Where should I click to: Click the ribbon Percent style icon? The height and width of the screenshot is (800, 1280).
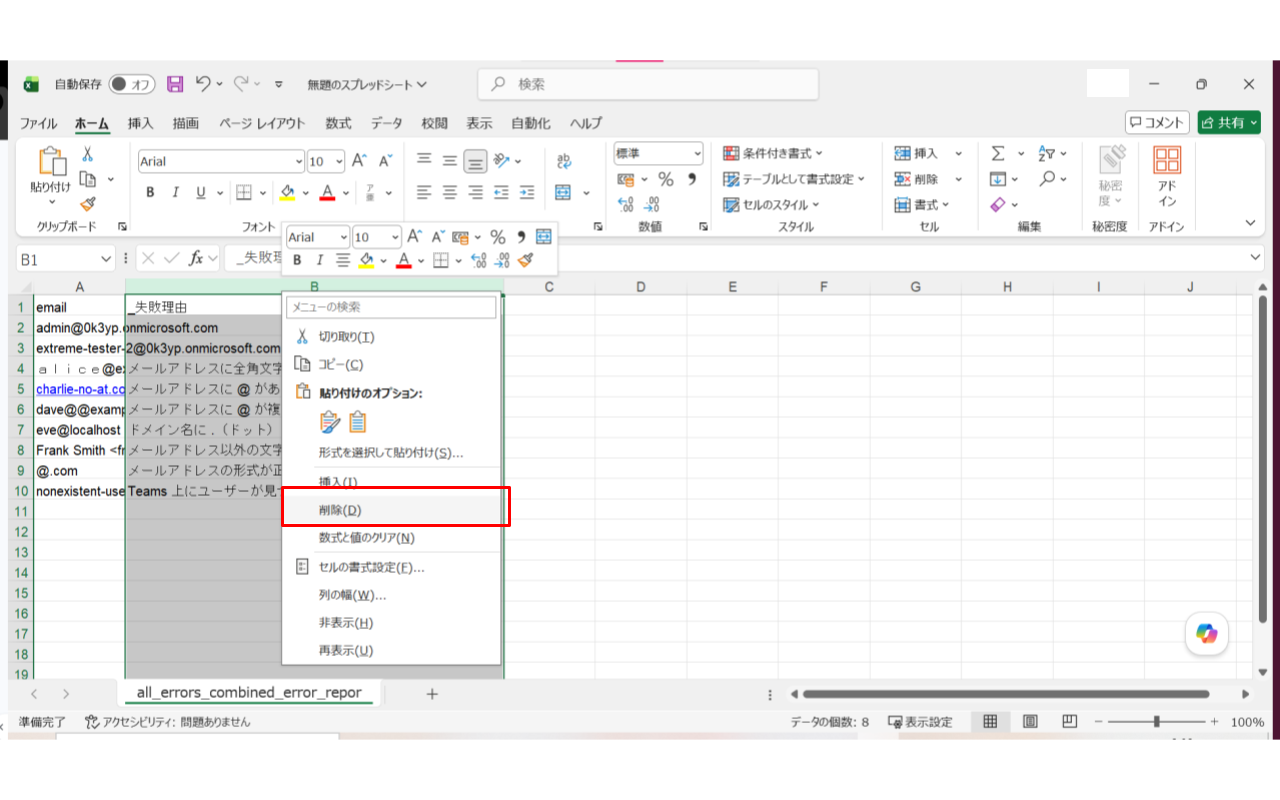coord(666,180)
